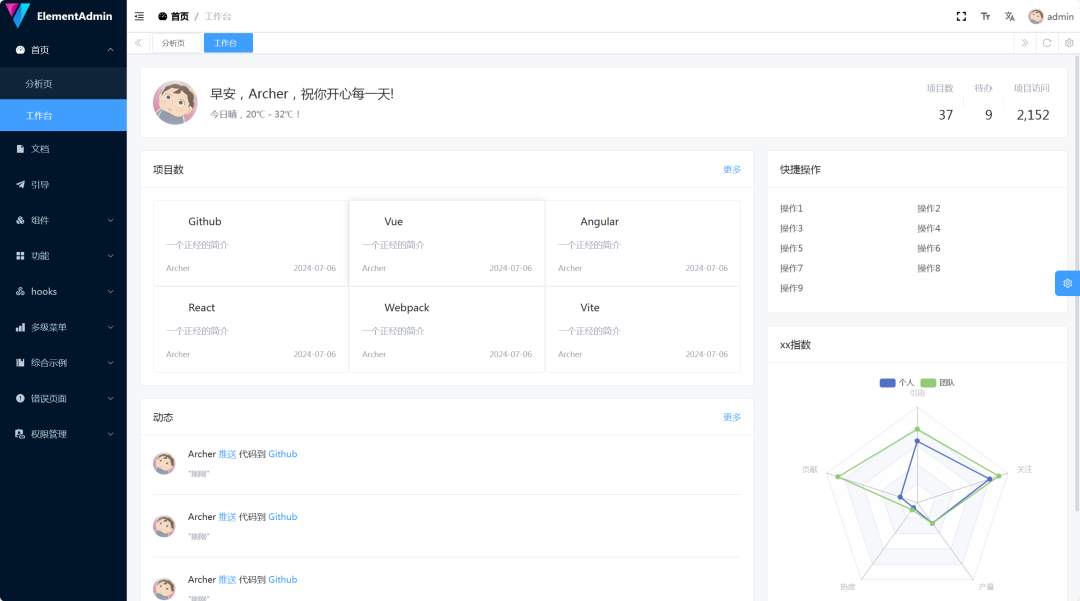The height and width of the screenshot is (601, 1080).
Task: Open the font size (Tt) icon
Action: pyautogui.click(x=985, y=16)
